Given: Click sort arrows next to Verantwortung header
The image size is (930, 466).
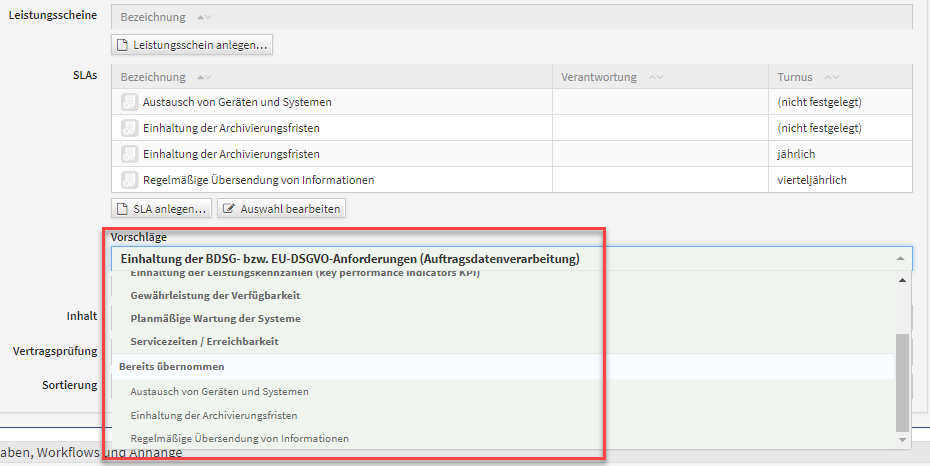Looking at the screenshot, I should [656, 77].
